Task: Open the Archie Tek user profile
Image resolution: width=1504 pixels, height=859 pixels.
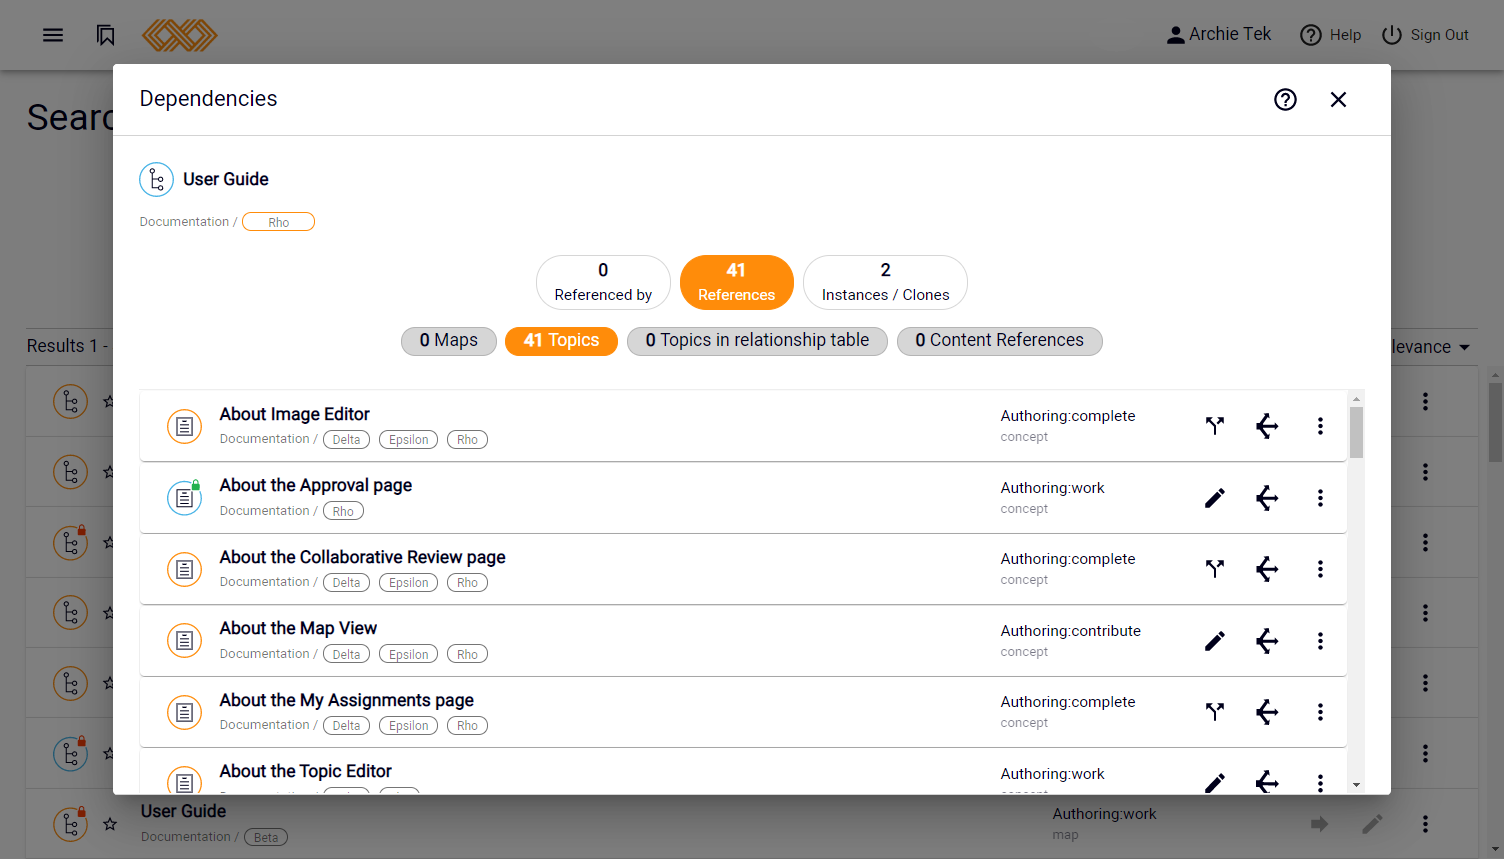Action: point(1219,34)
